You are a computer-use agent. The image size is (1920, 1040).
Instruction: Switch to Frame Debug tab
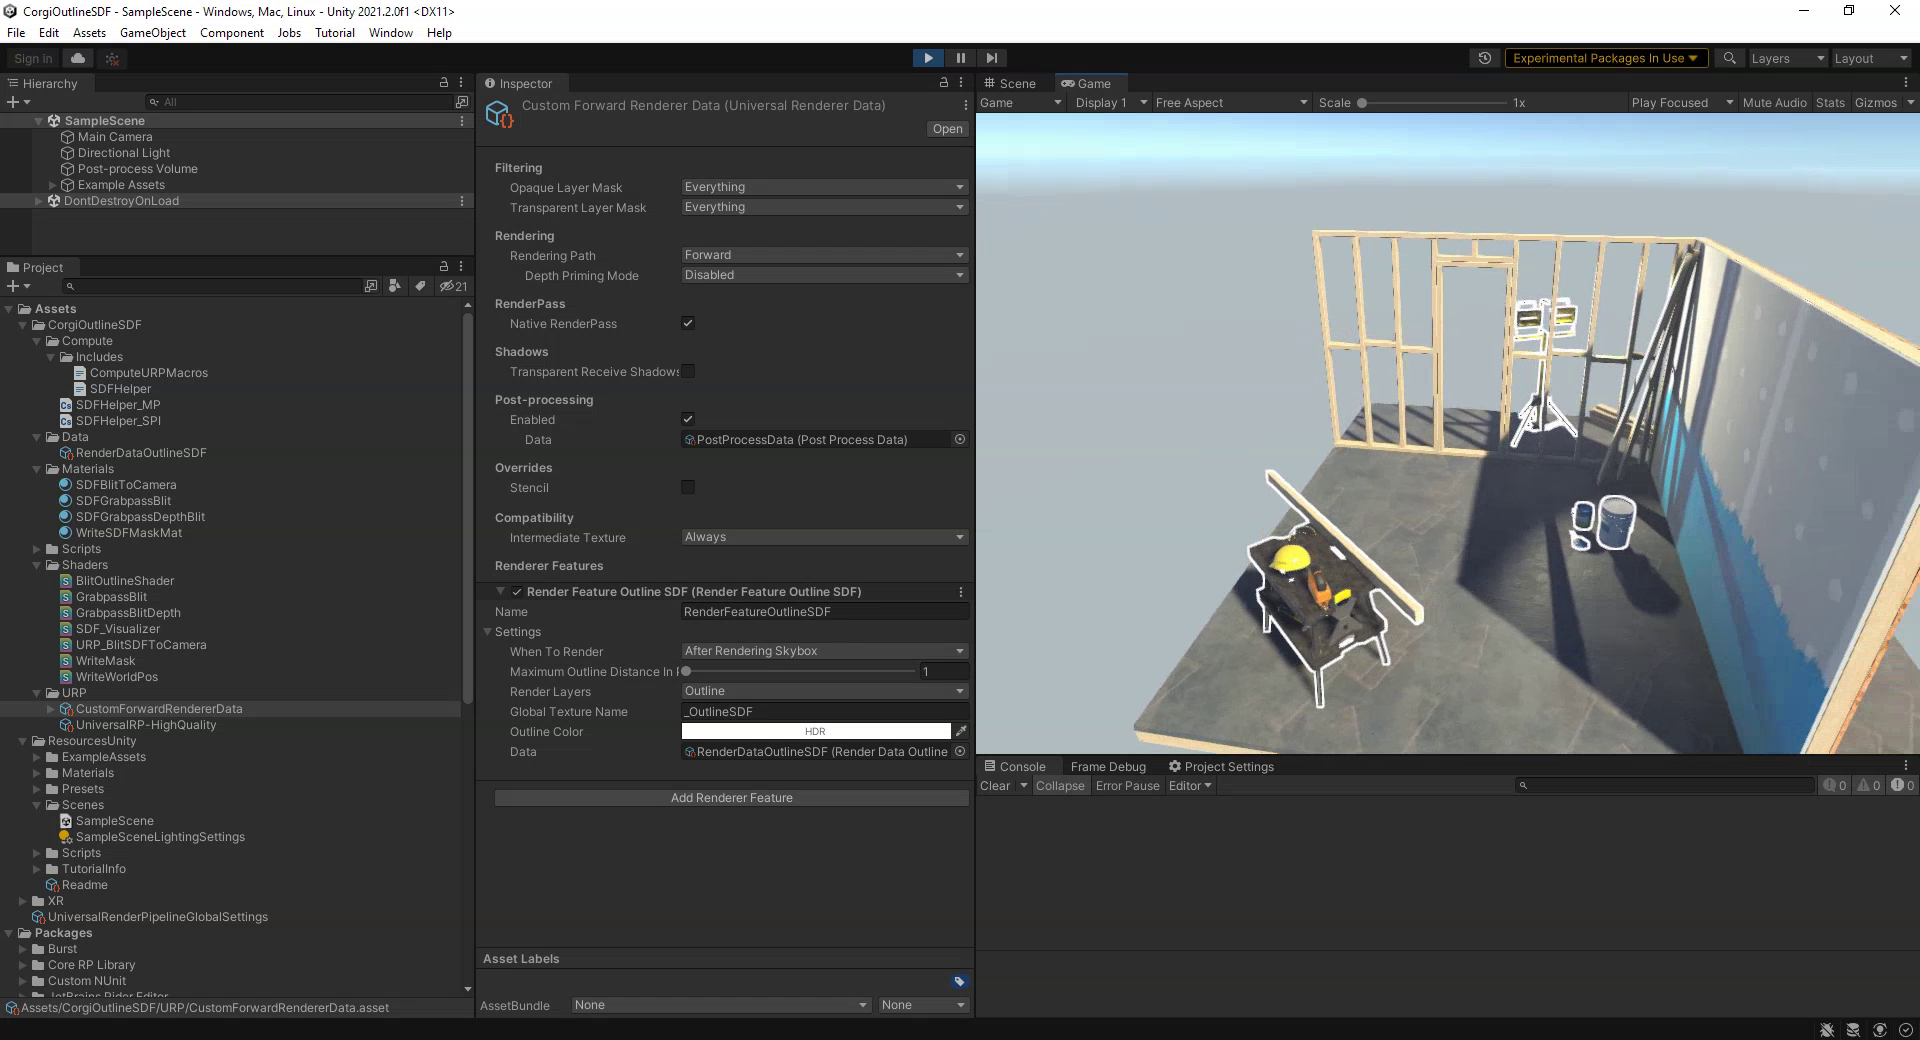[x=1108, y=767]
